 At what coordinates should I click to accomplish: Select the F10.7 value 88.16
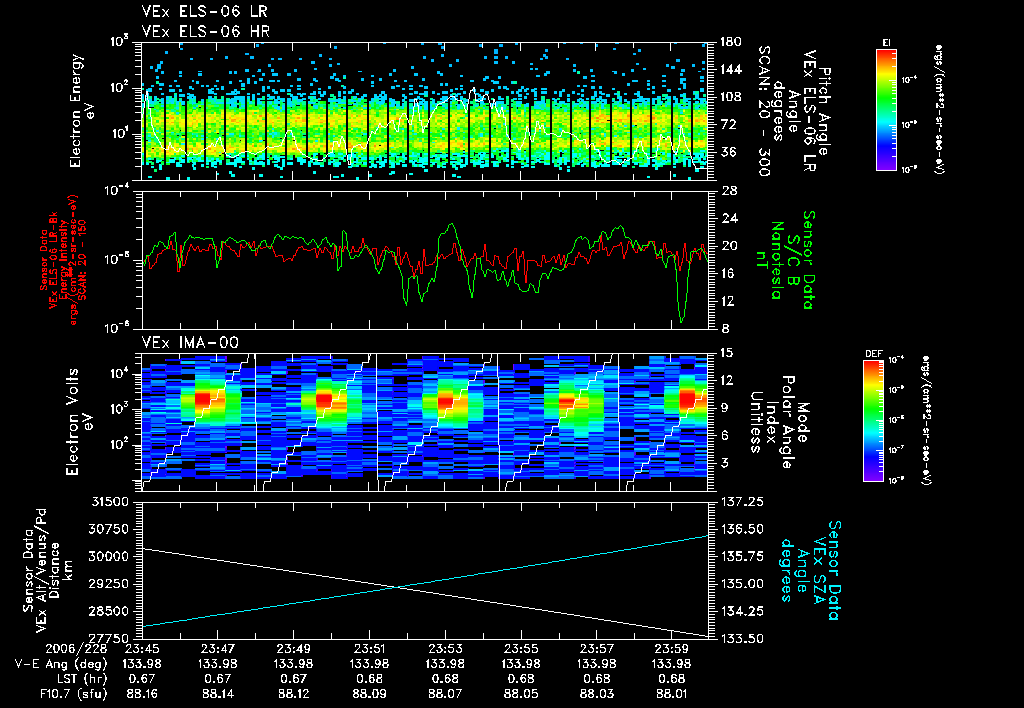142,694
